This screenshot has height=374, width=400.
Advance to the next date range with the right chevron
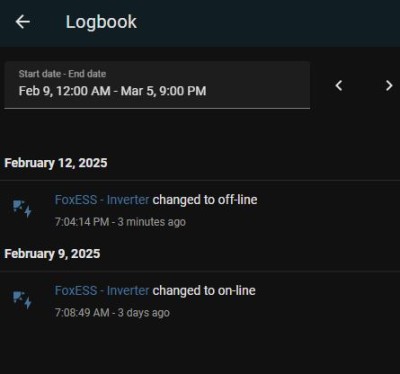(389, 86)
